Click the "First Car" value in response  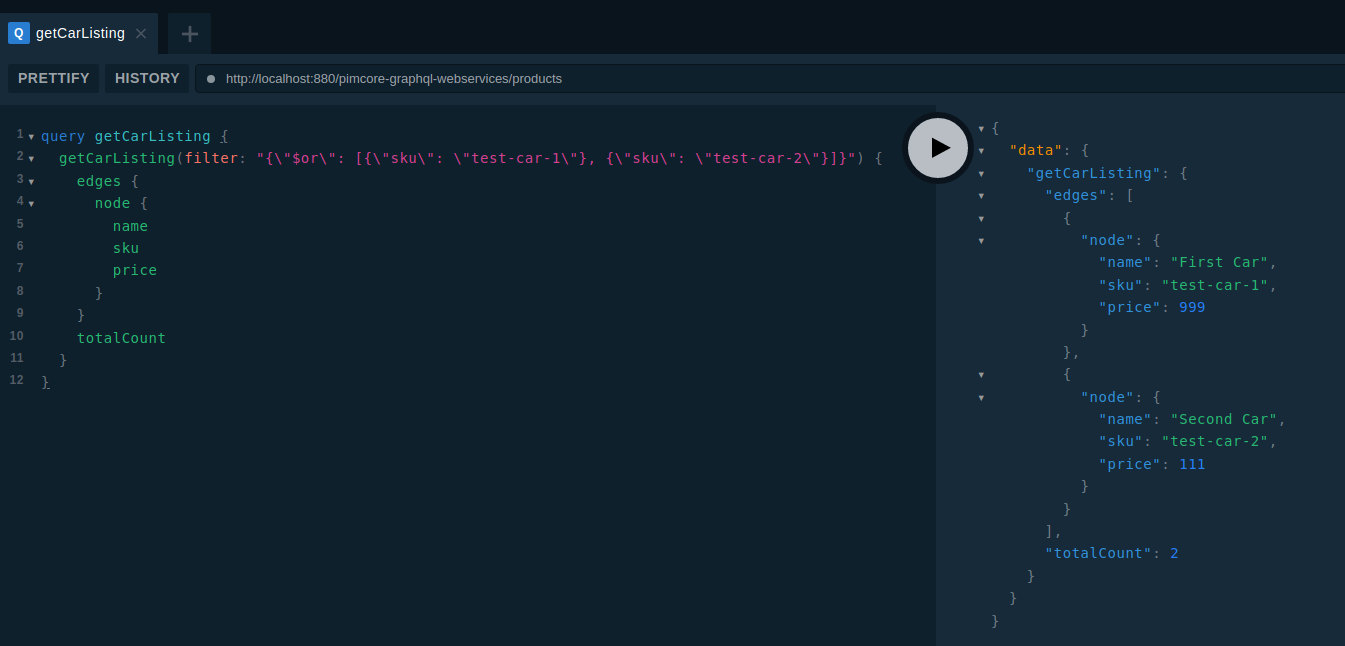coord(1220,262)
